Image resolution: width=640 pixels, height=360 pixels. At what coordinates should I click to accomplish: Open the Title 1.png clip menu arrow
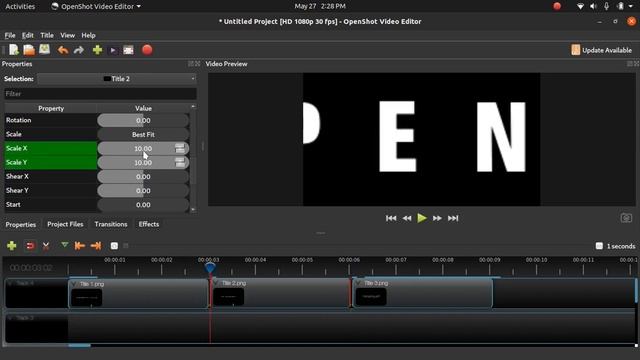(x=74, y=284)
